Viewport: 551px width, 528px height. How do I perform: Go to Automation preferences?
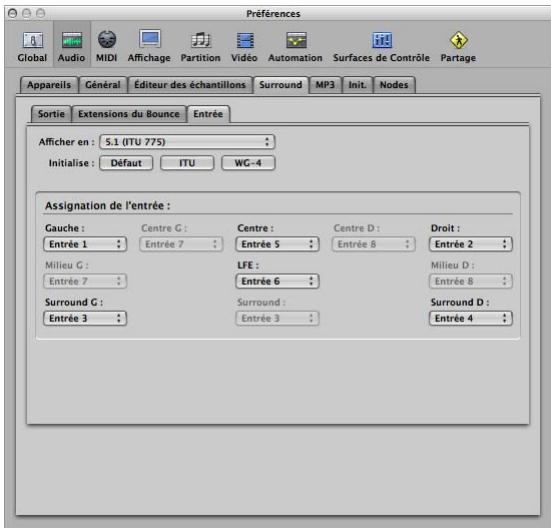(x=295, y=46)
